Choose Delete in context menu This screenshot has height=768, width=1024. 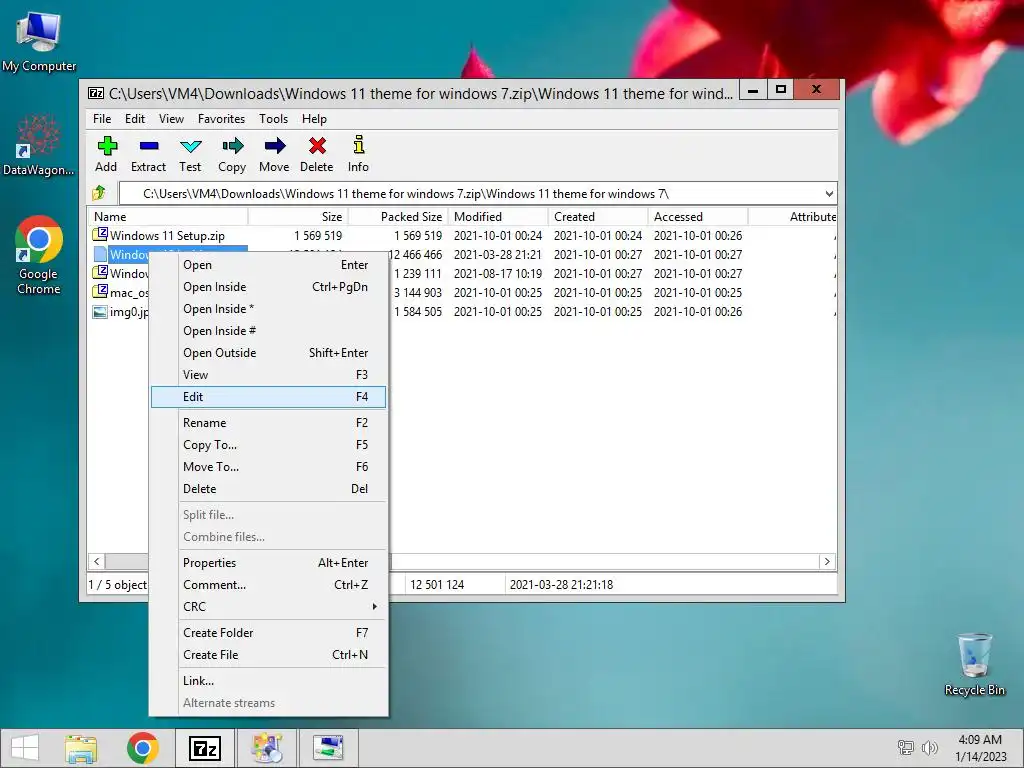pos(268,488)
